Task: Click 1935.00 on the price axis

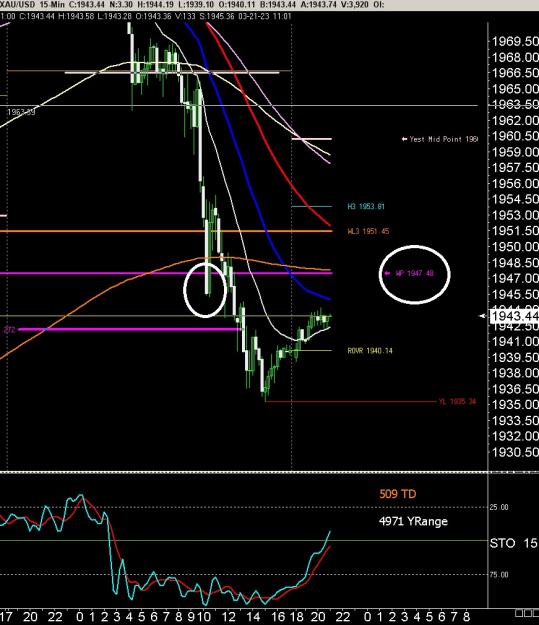Action: 515,405
